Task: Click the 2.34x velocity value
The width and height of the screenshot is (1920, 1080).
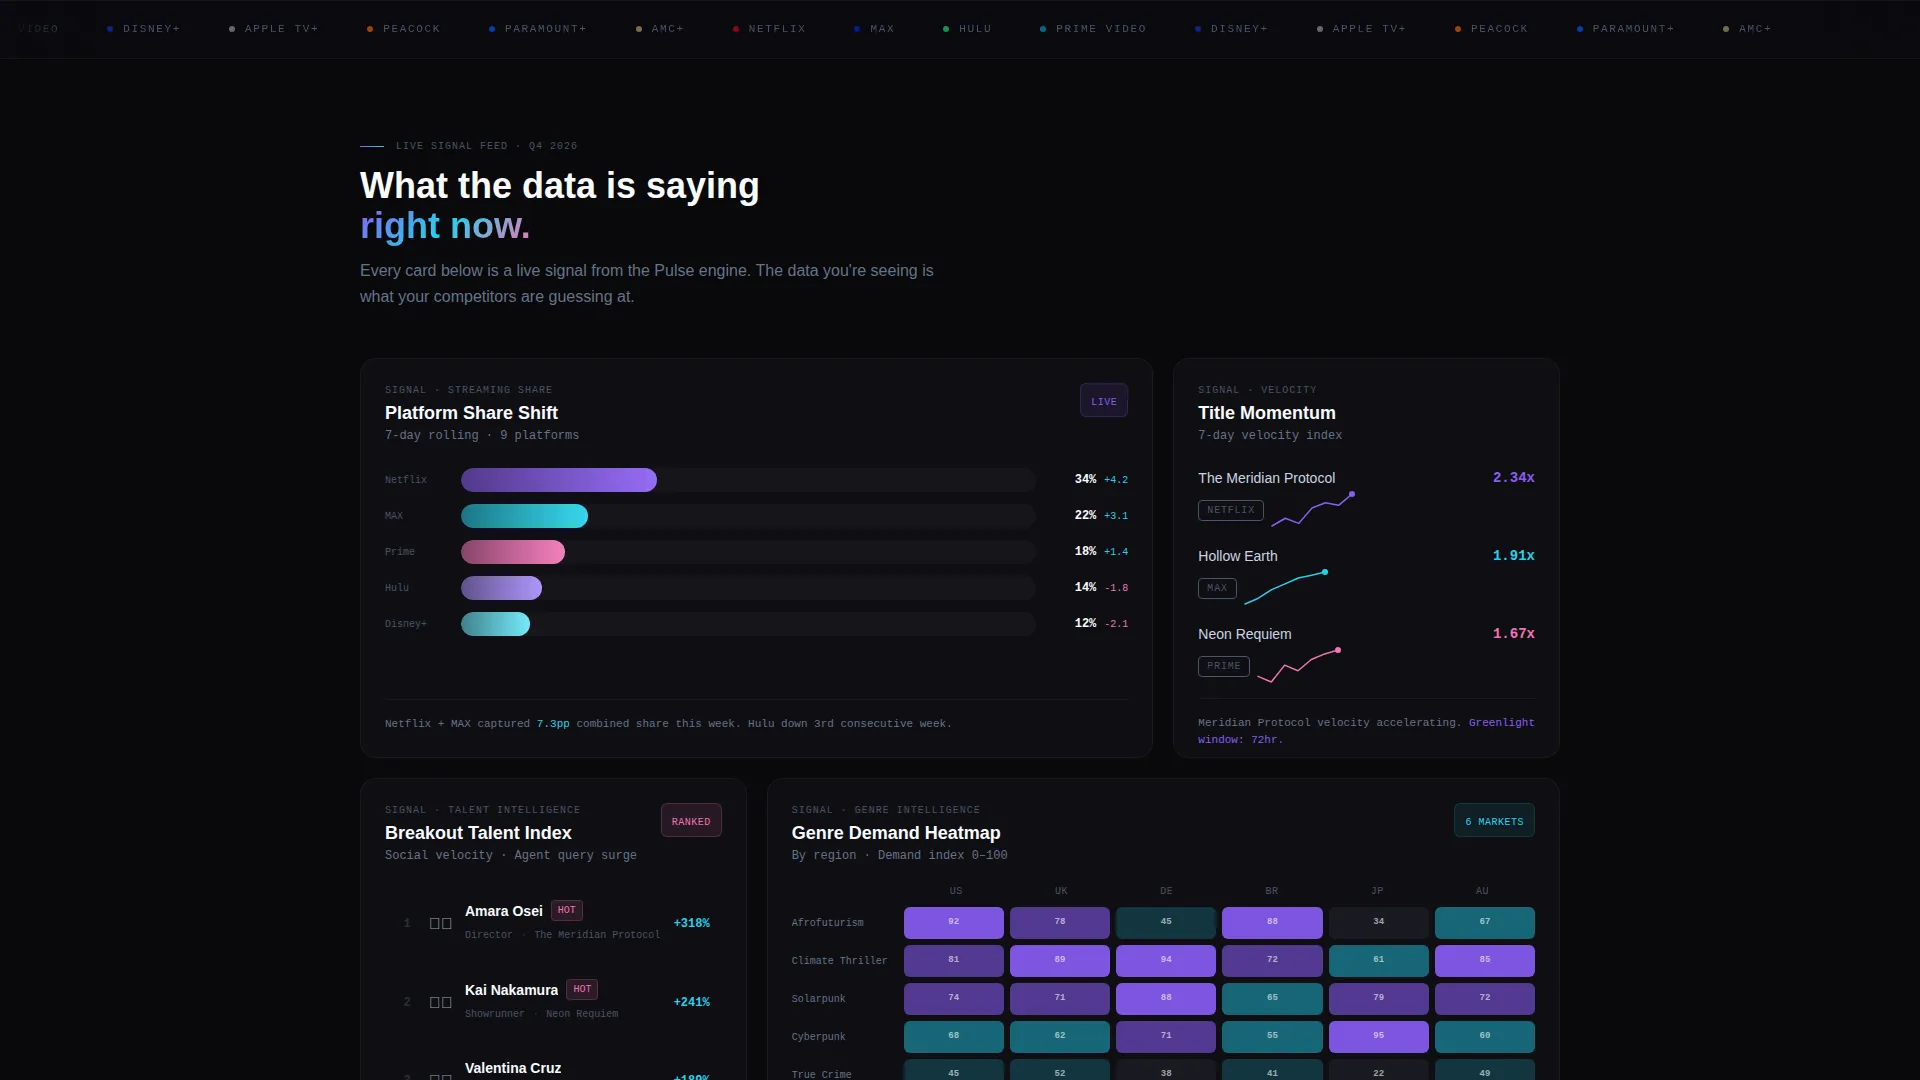Action: [x=1513, y=478]
